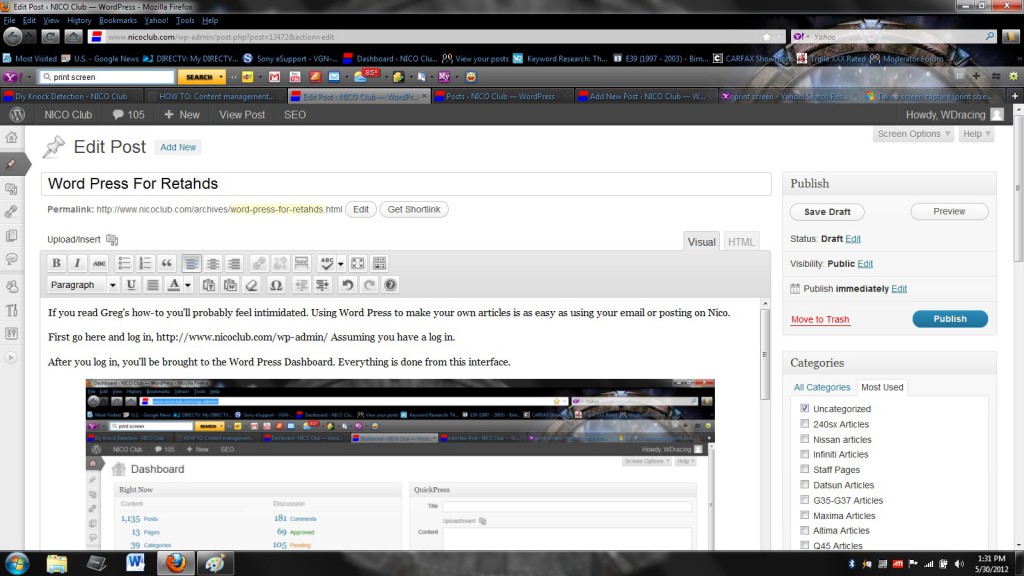
Task: Toggle the spellcheck ABC button
Action: (x=327, y=263)
